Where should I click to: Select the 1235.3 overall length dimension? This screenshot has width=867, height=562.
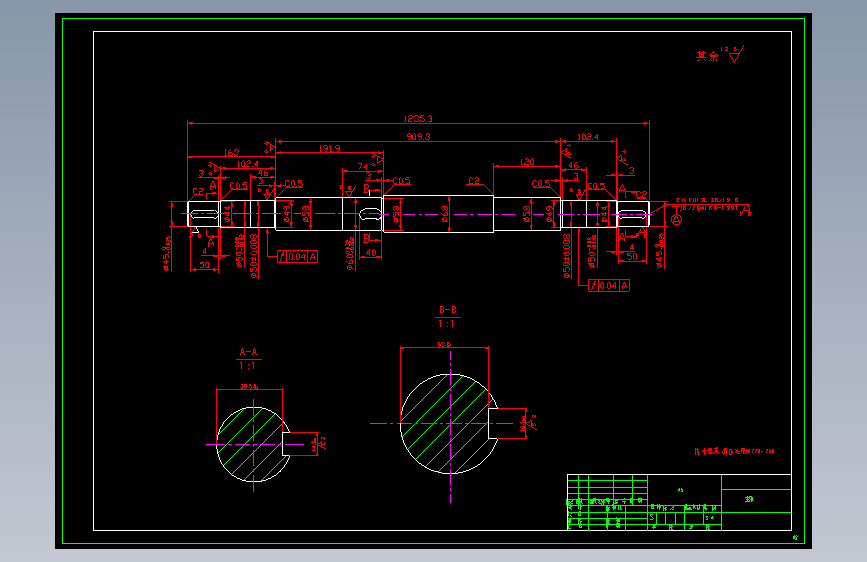418,118
